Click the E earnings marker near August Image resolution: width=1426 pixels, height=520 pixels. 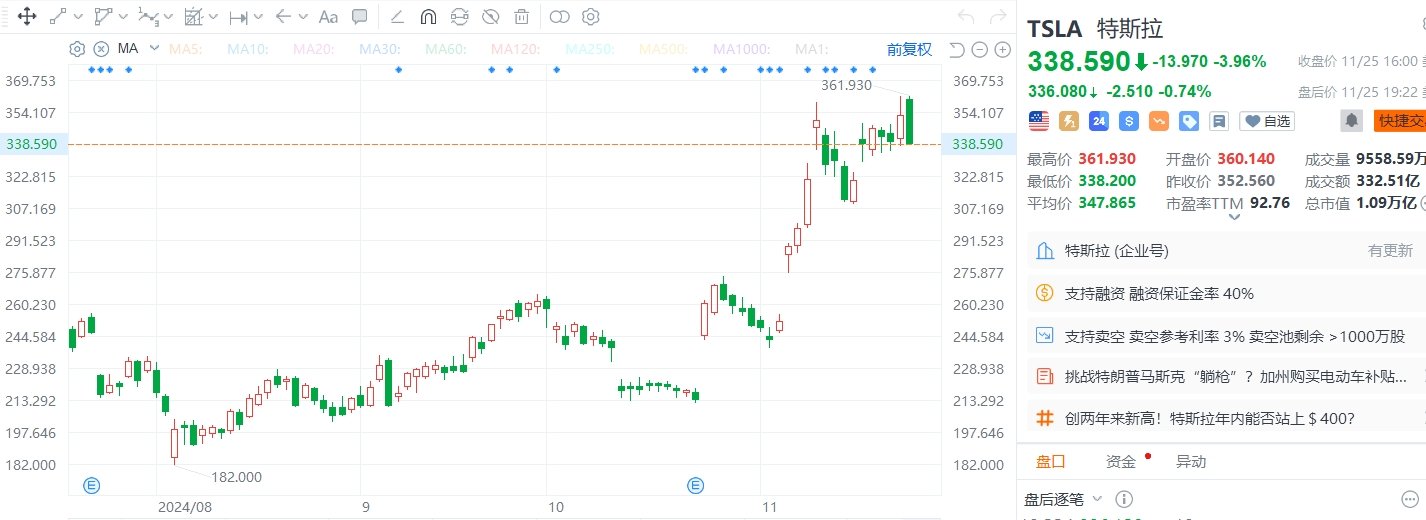[x=92, y=485]
